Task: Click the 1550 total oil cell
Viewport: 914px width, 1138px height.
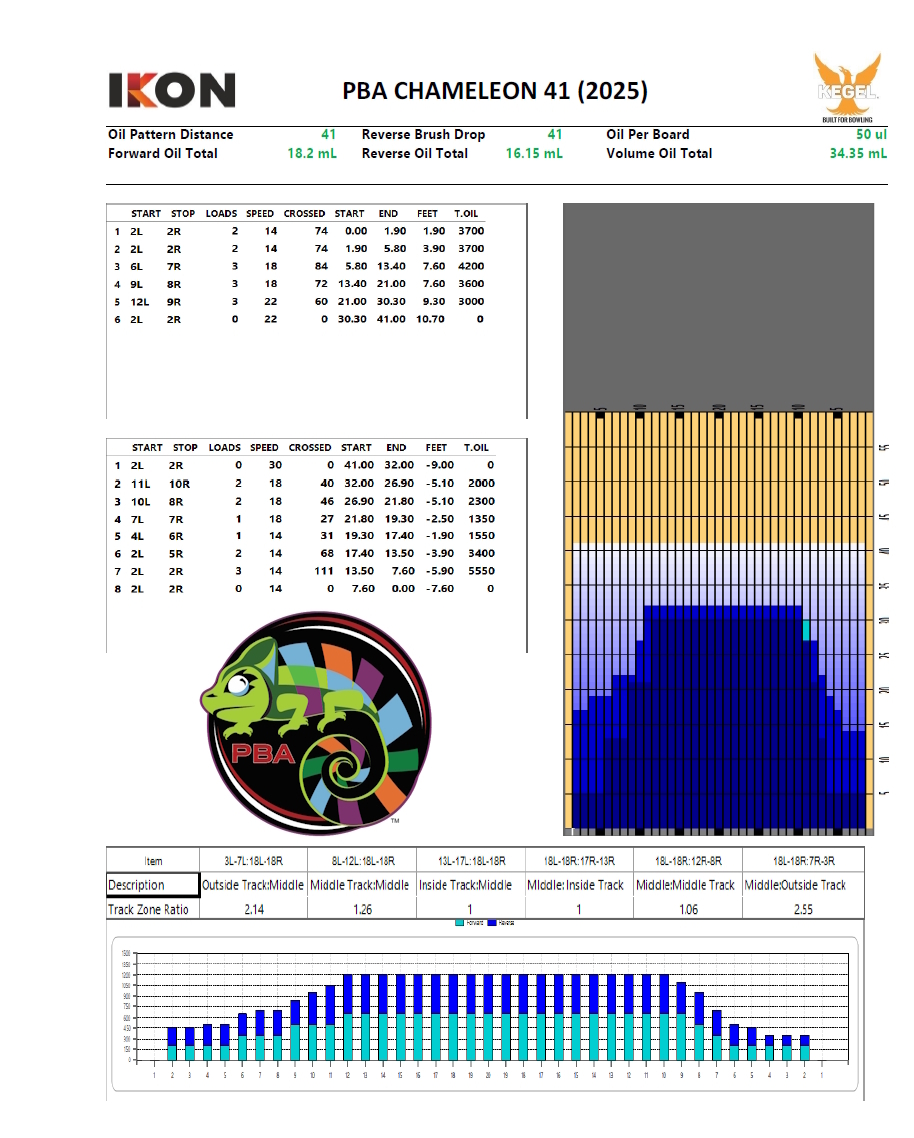Action: click(x=481, y=536)
